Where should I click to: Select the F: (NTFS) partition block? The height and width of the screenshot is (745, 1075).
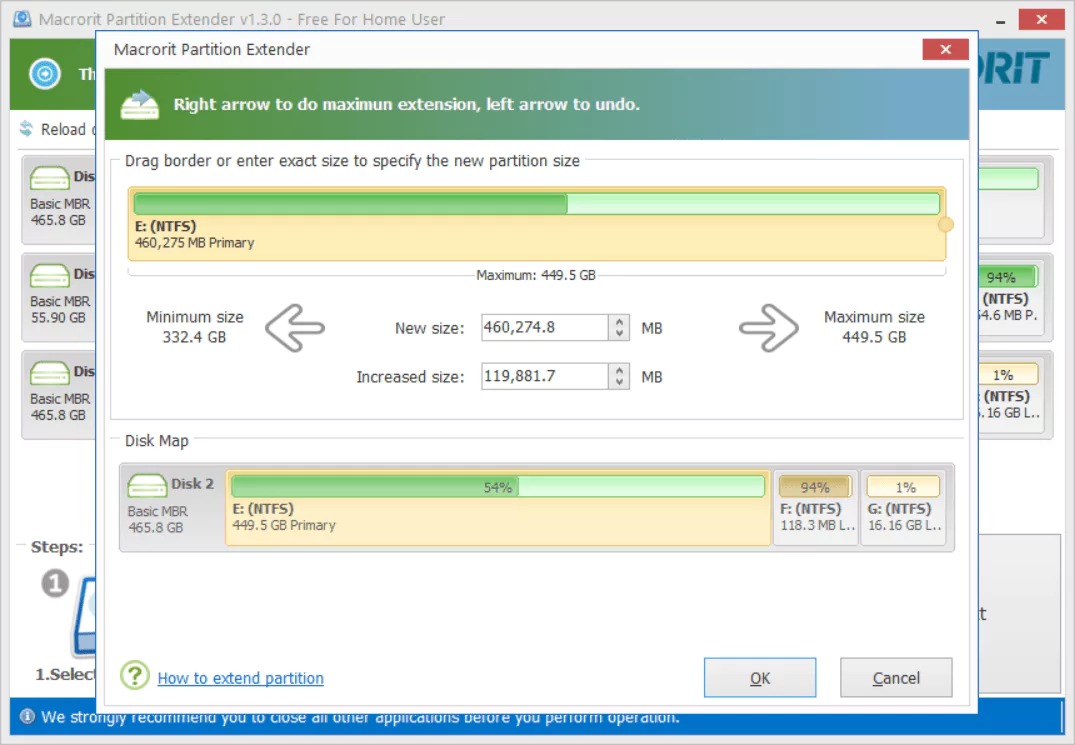click(x=815, y=508)
